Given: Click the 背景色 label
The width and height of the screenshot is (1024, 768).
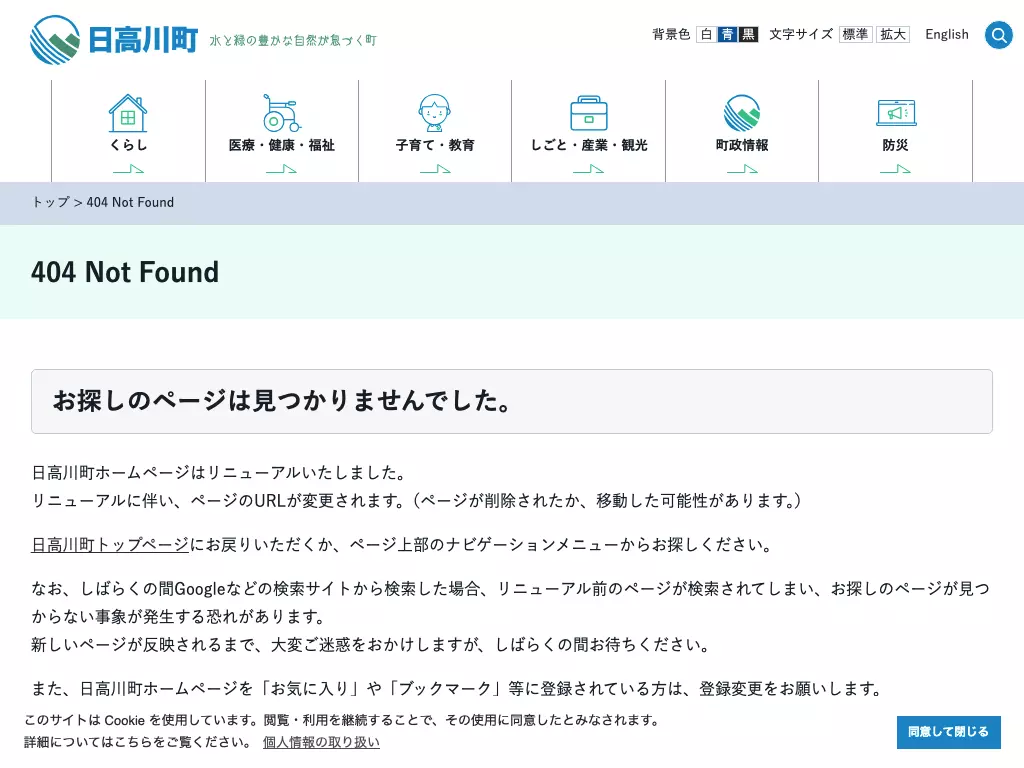Looking at the screenshot, I should click(x=671, y=34).
